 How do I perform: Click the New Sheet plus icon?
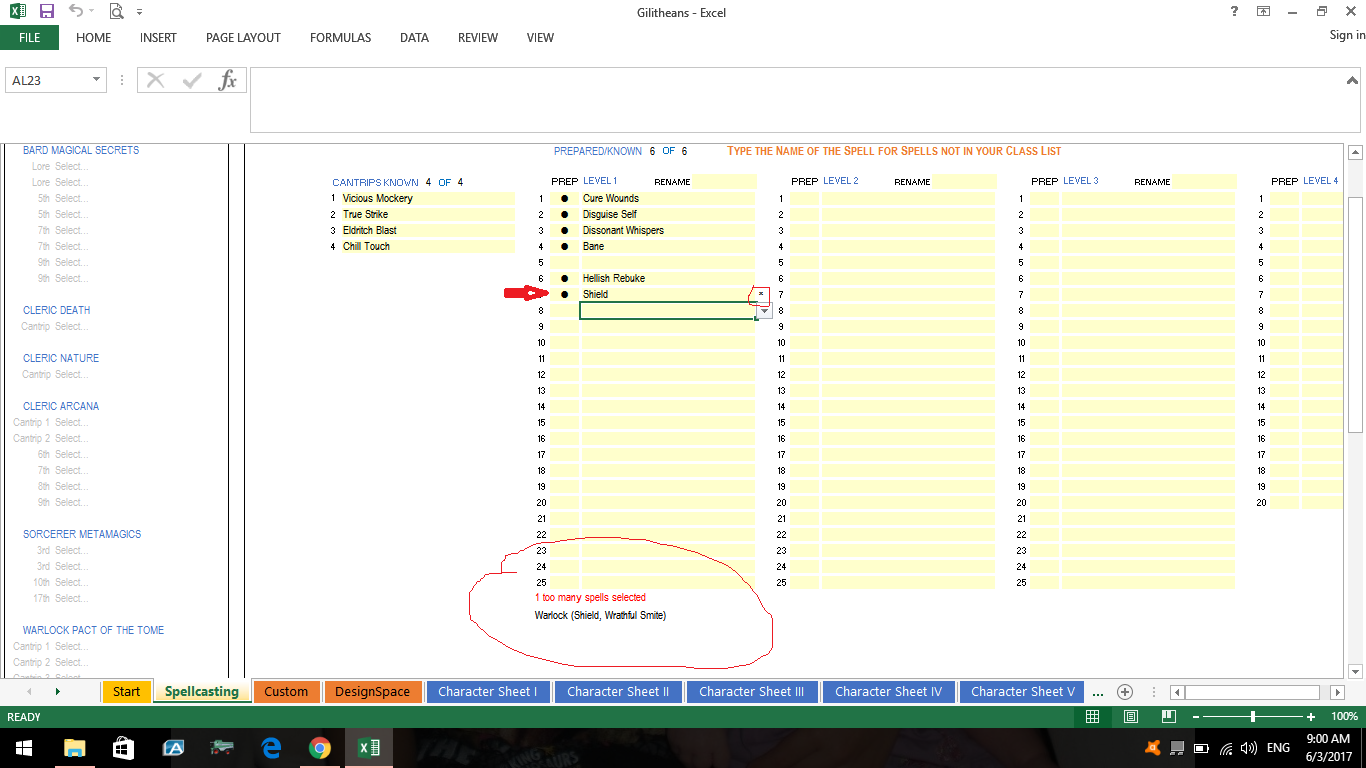pos(1125,691)
